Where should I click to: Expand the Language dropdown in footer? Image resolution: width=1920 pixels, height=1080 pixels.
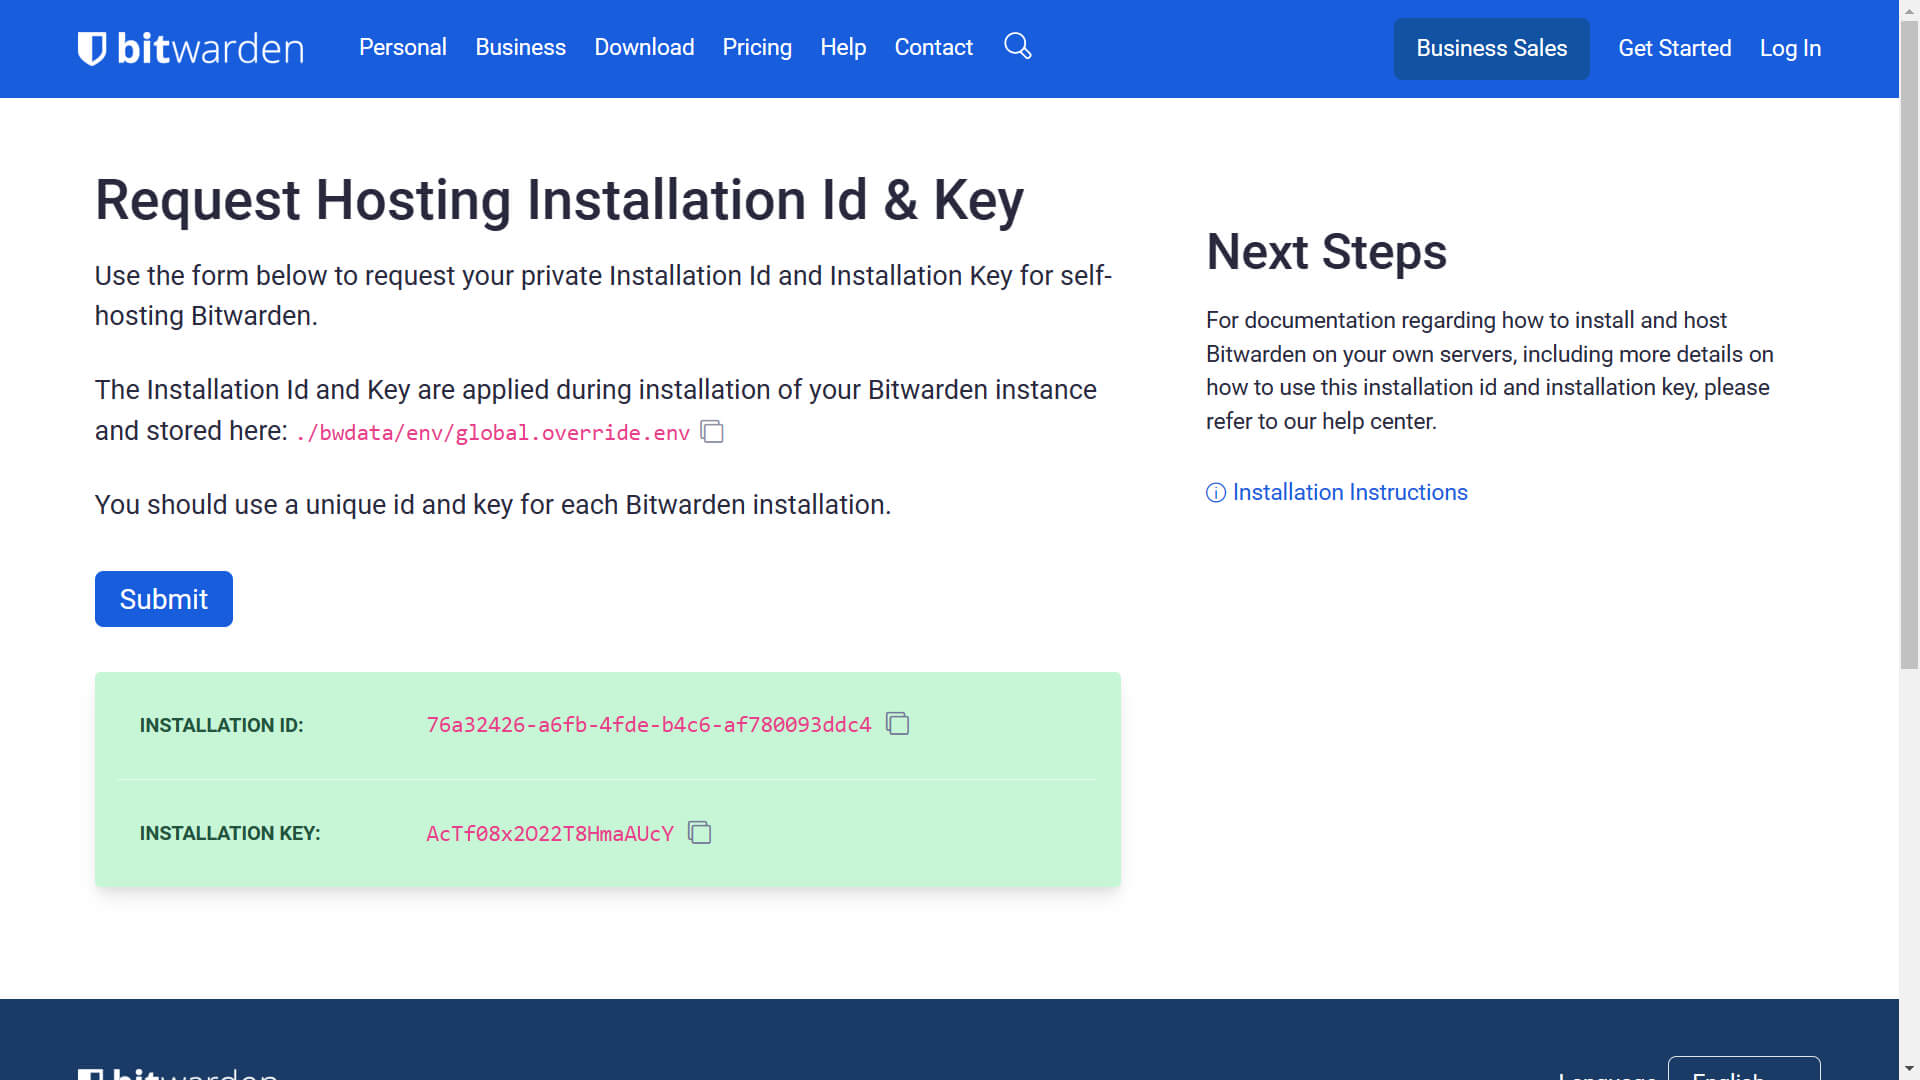(1743, 1072)
